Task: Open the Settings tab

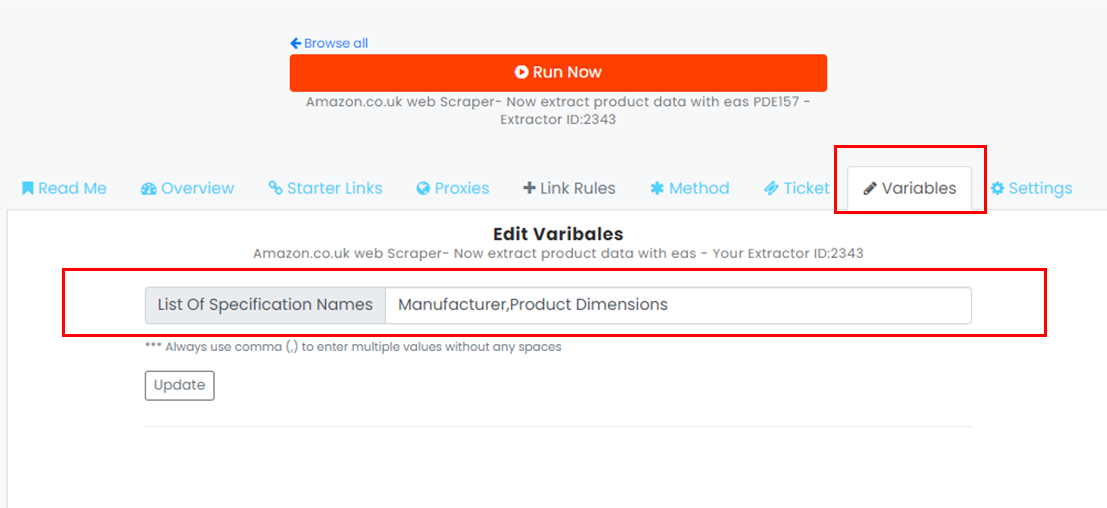Action: (1031, 188)
